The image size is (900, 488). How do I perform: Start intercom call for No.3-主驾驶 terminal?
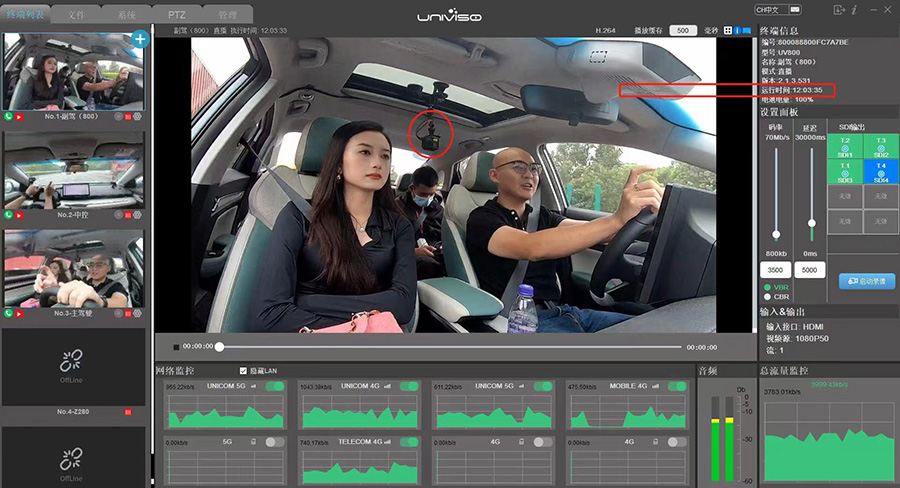point(9,313)
